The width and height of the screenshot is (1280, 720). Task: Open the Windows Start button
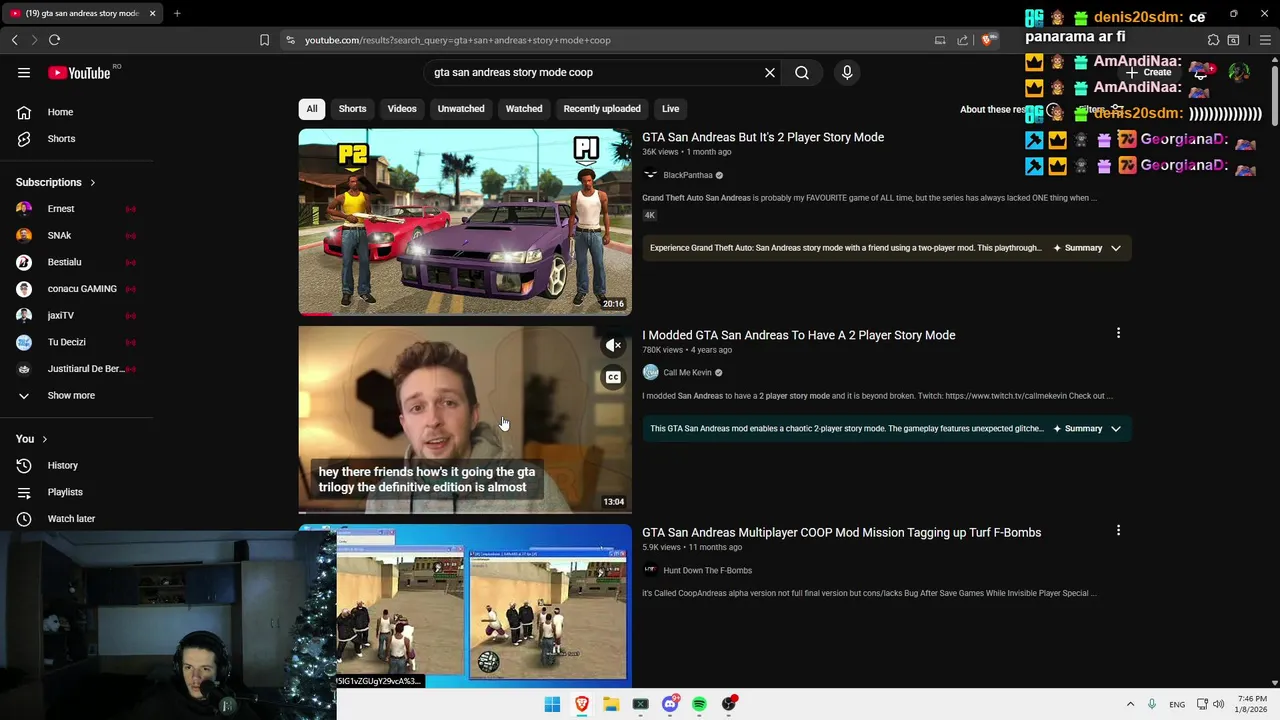pyautogui.click(x=552, y=704)
